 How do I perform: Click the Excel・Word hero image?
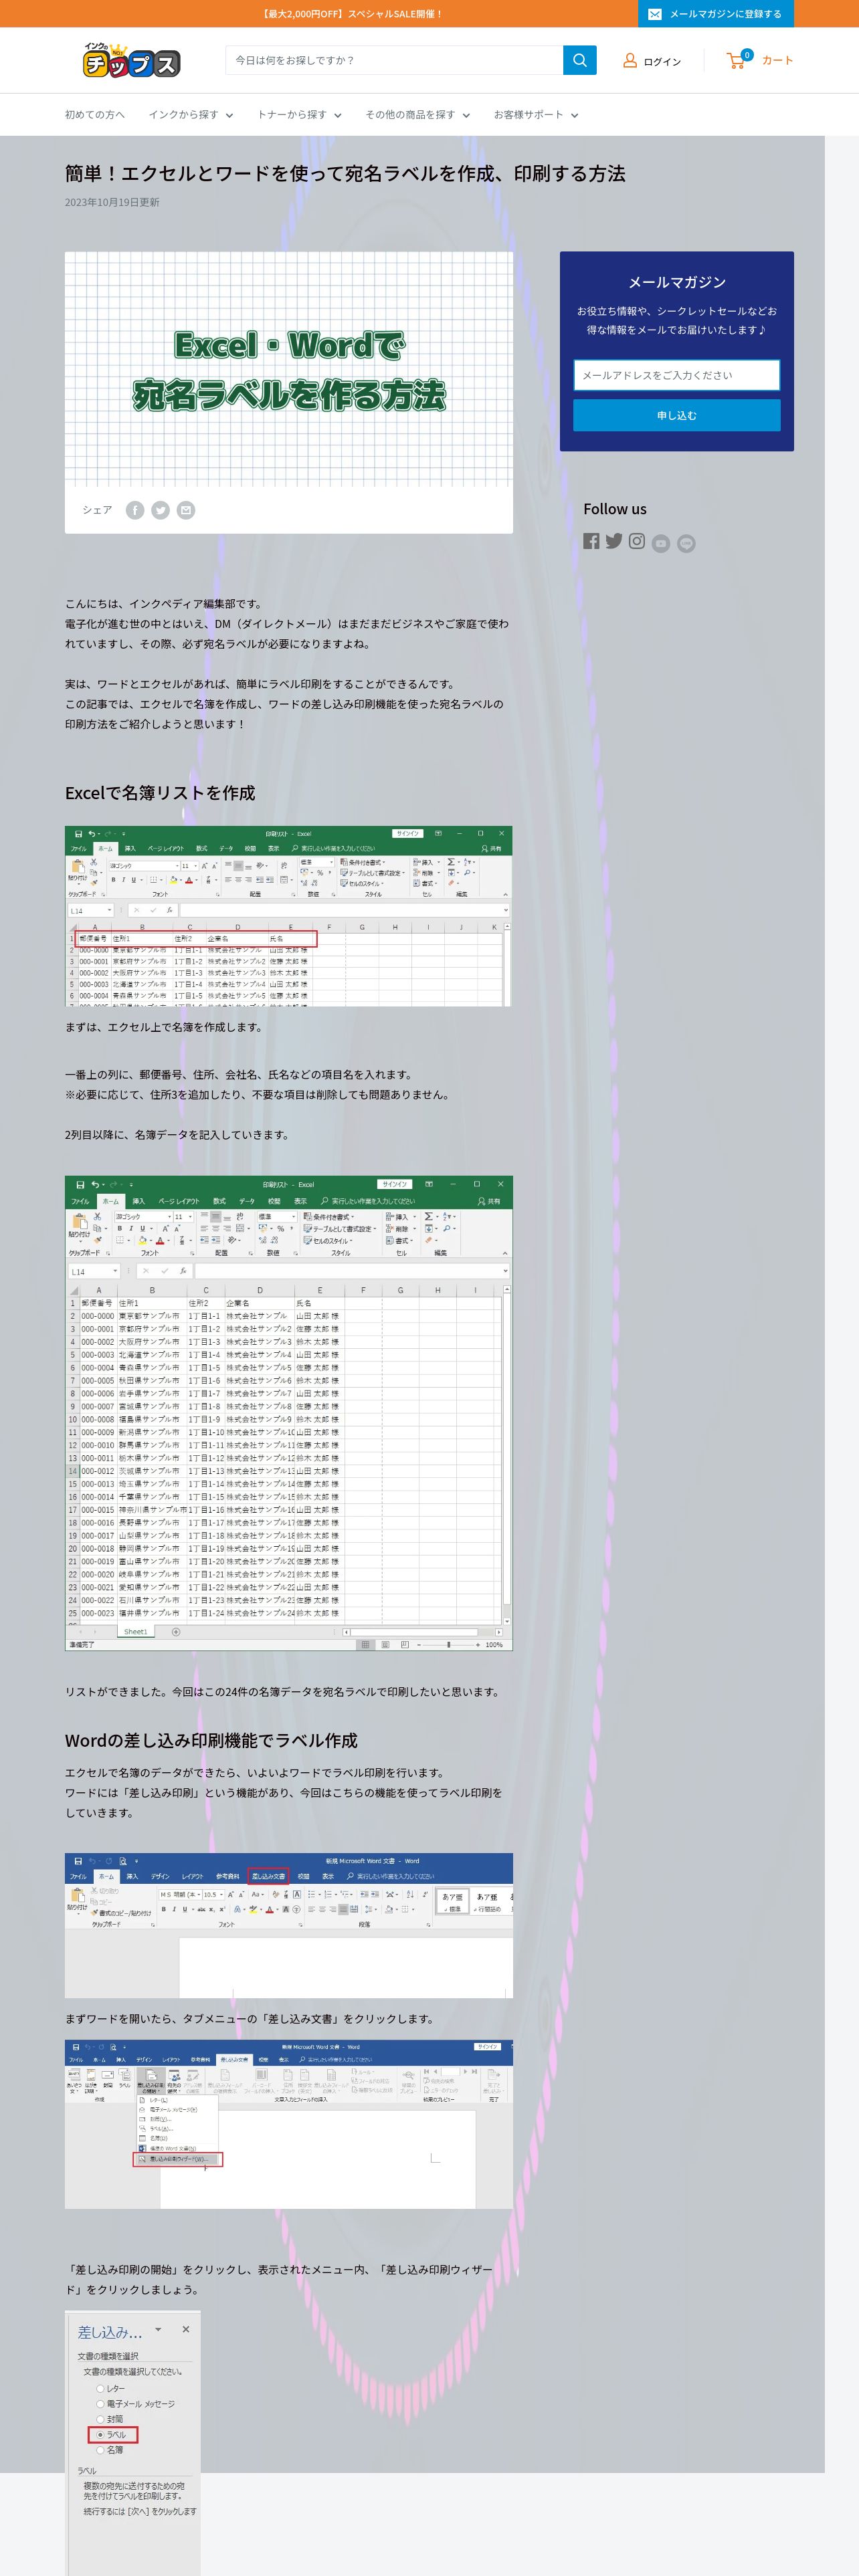(289, 369)
